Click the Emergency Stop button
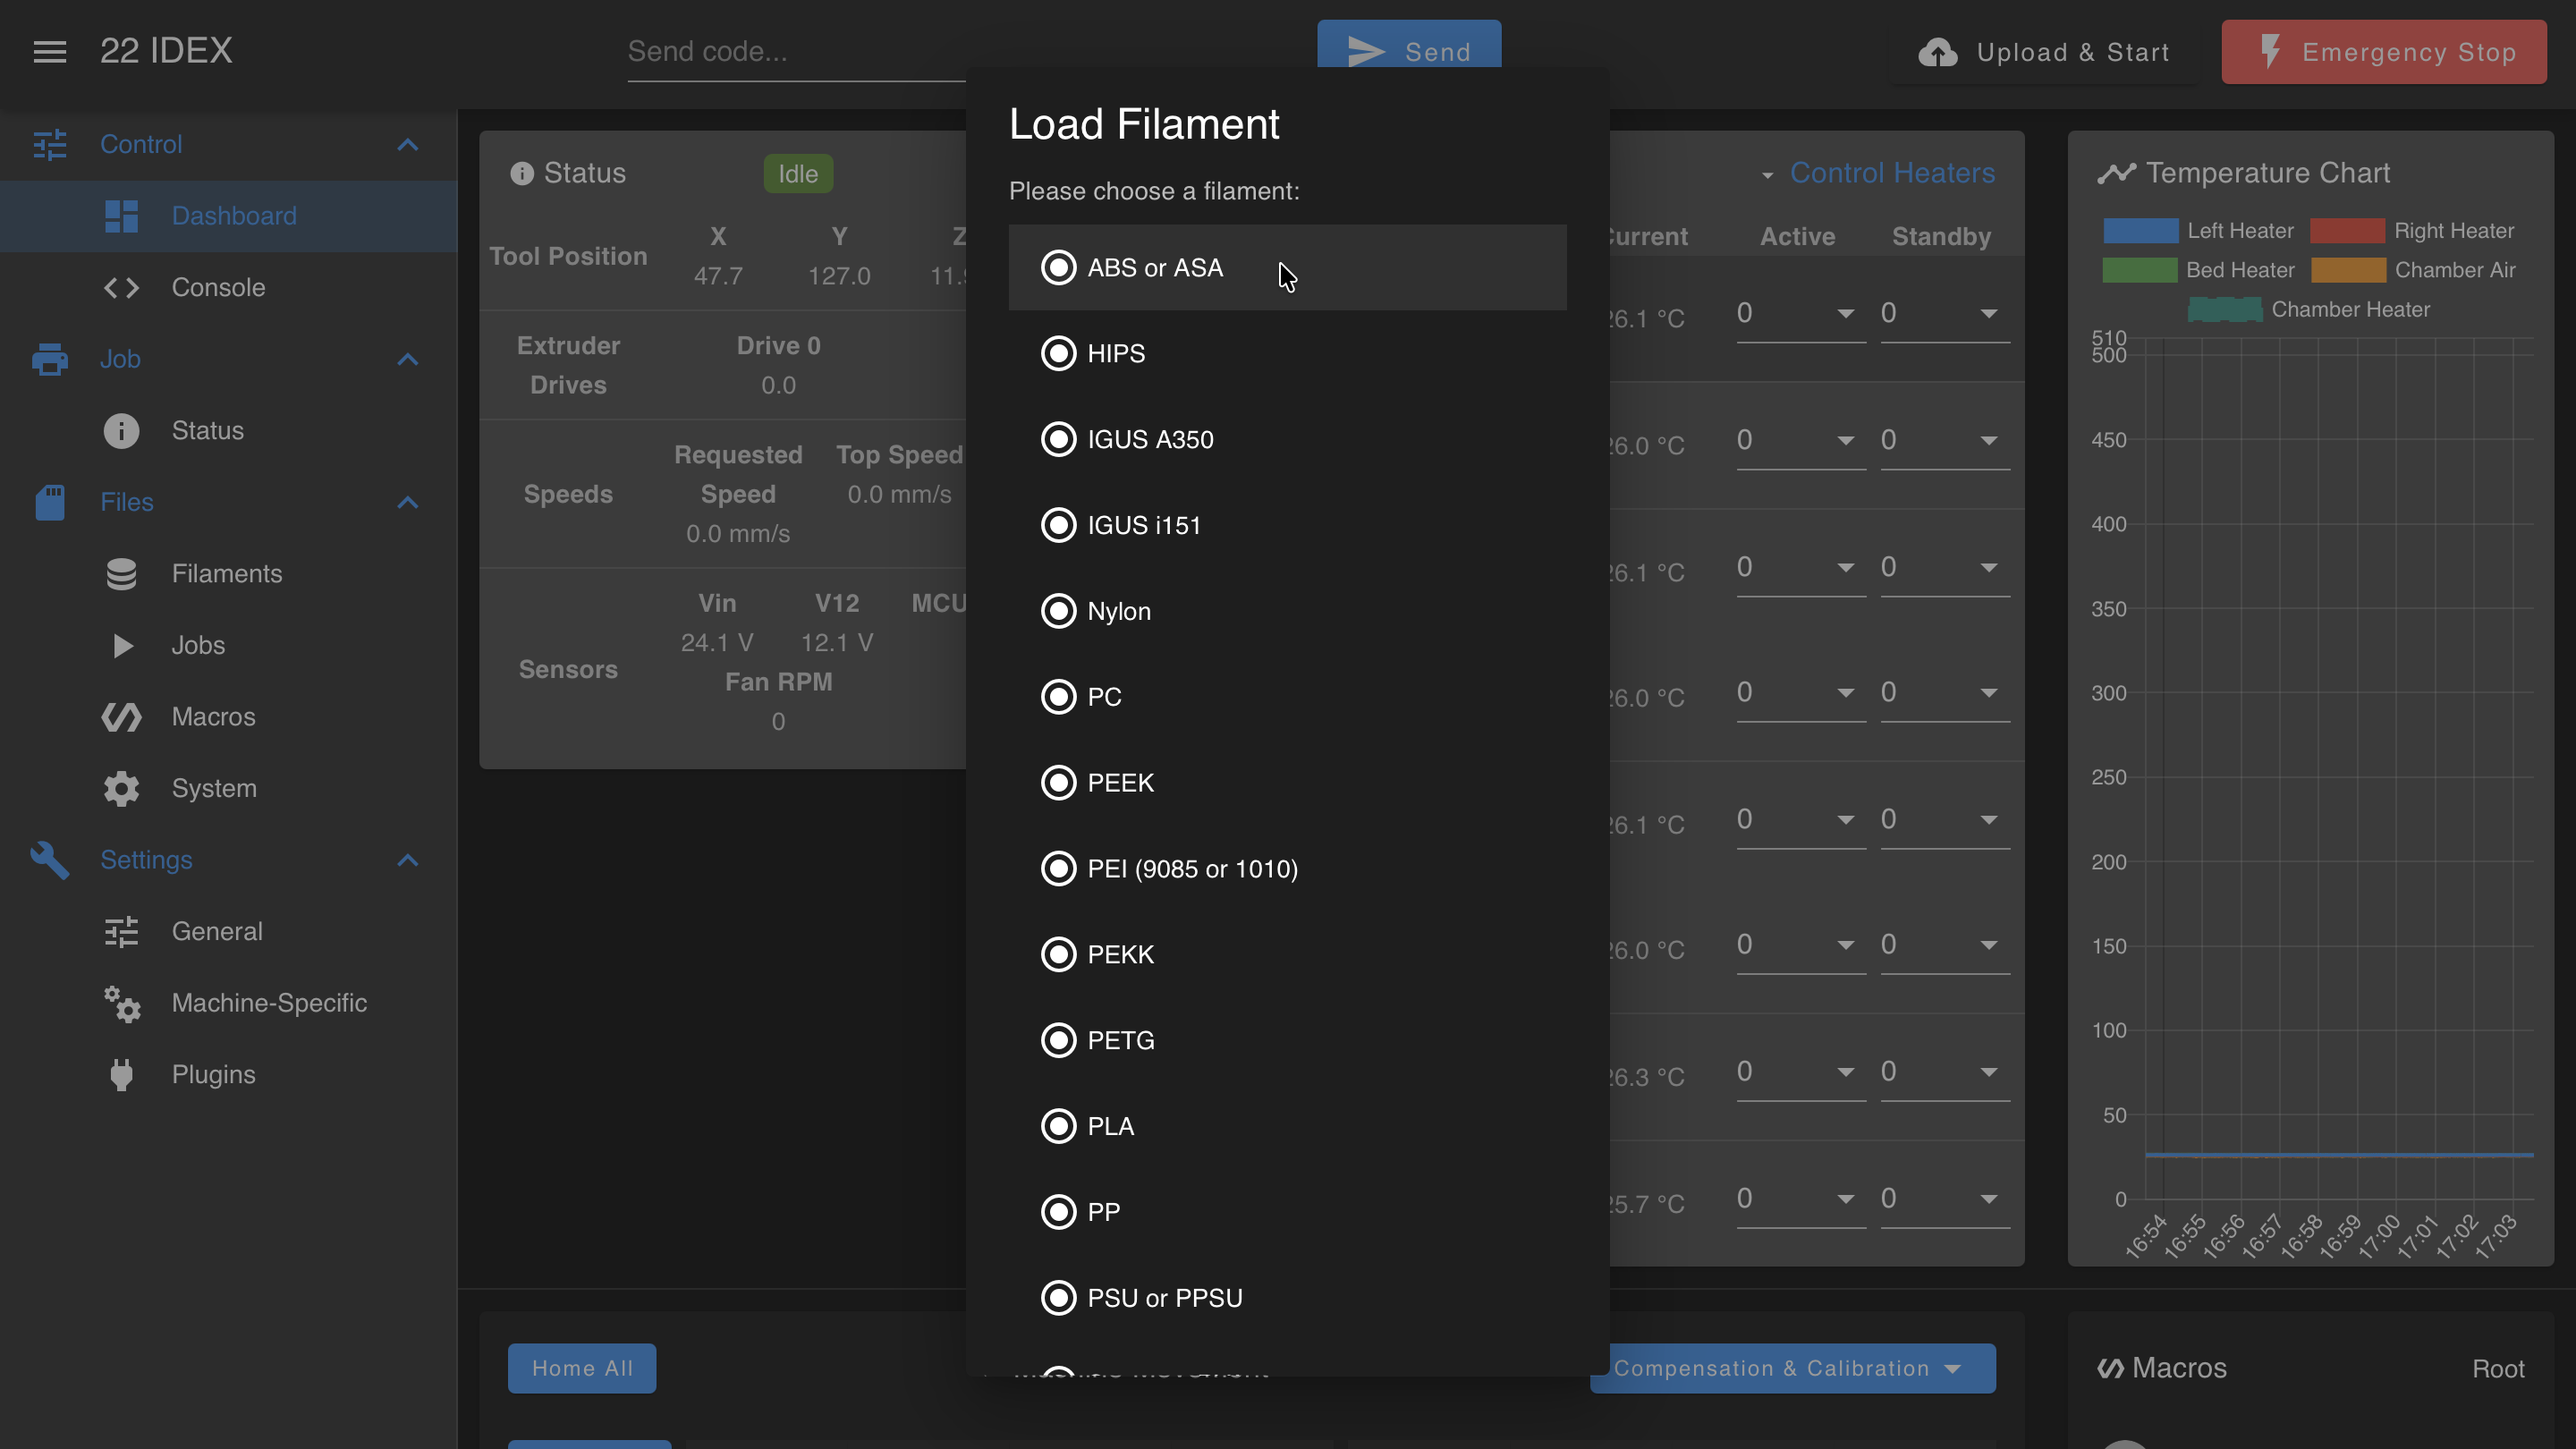 coord(2384,52)
